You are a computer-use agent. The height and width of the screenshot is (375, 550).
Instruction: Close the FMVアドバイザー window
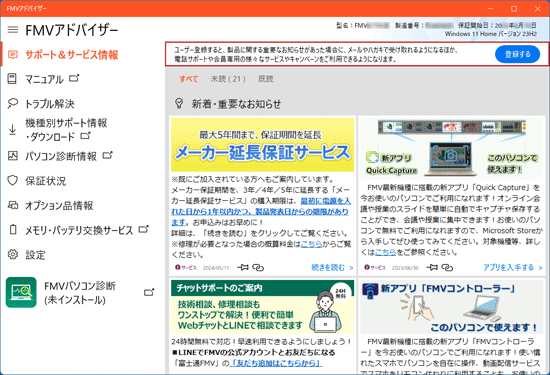(537, 8)
